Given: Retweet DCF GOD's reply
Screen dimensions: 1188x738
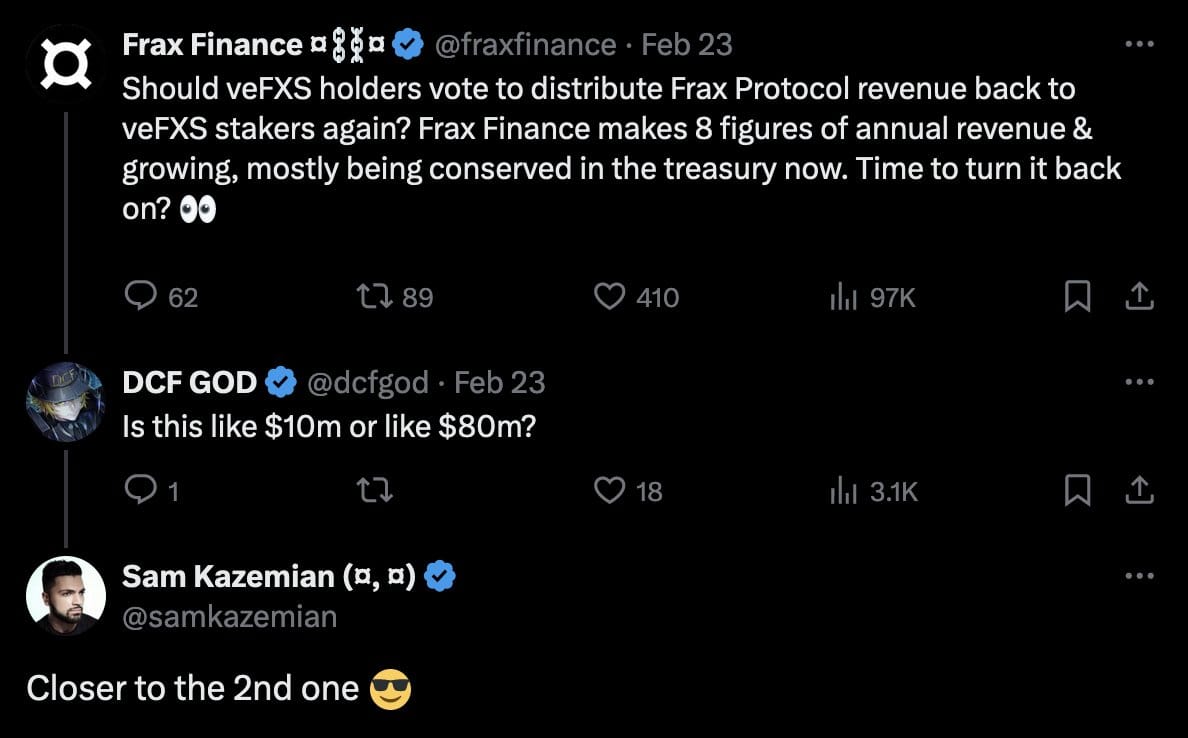Looking at the screenshot, I should coord(373,490).
